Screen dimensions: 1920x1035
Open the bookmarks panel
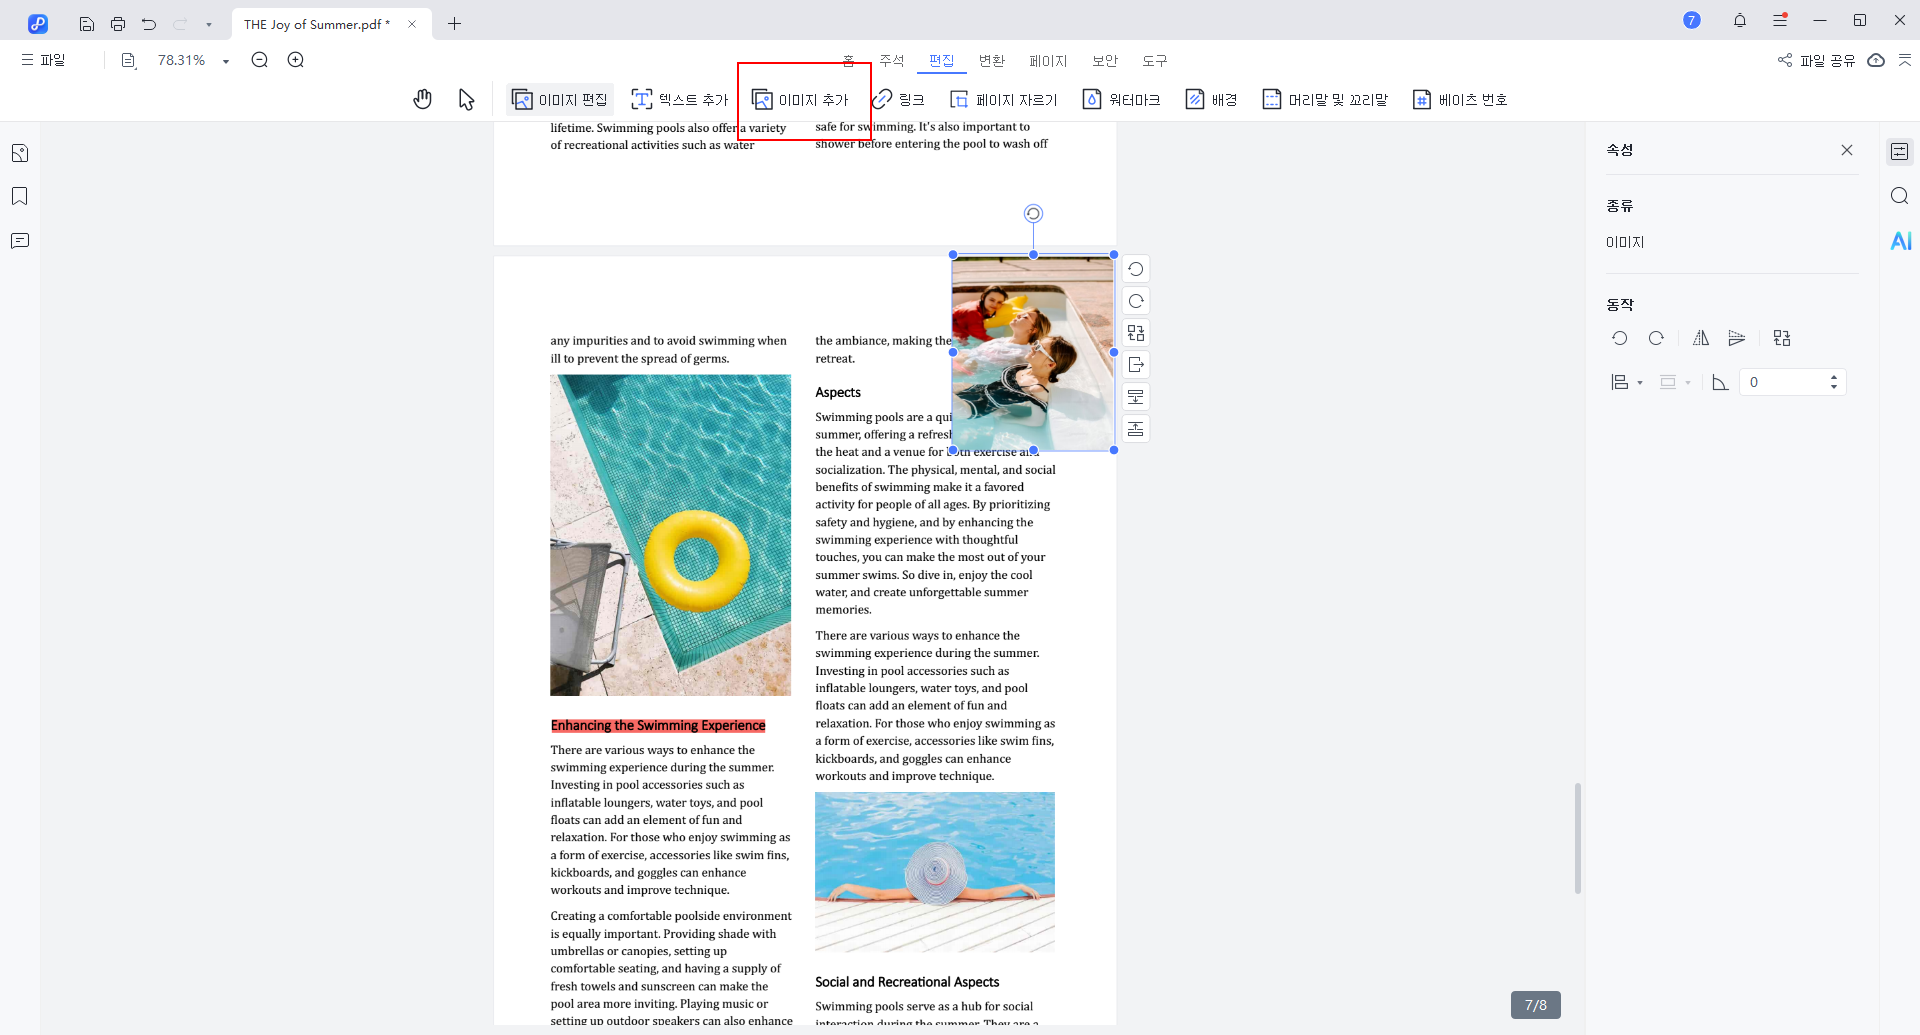click(20, 196)
